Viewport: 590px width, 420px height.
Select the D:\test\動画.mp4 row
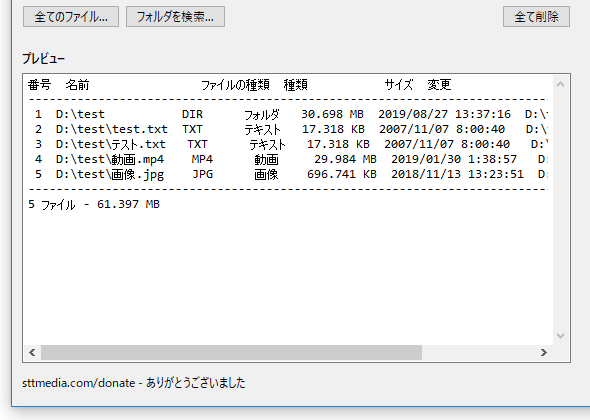(x=288, y=159)
